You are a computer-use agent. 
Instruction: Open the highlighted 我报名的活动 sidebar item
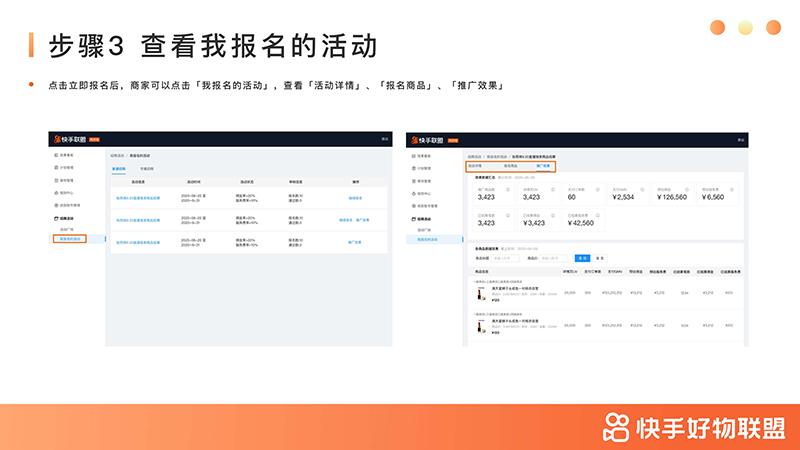coord(70,239)
